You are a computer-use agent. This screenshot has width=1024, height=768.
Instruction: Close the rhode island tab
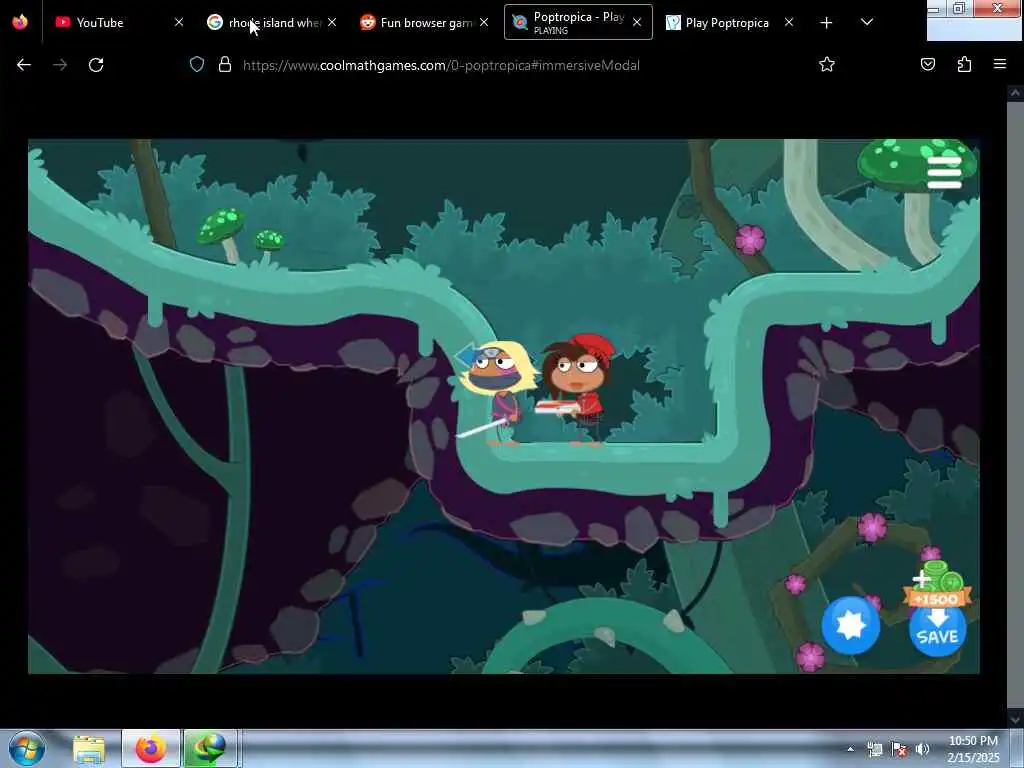pos(332,22)
